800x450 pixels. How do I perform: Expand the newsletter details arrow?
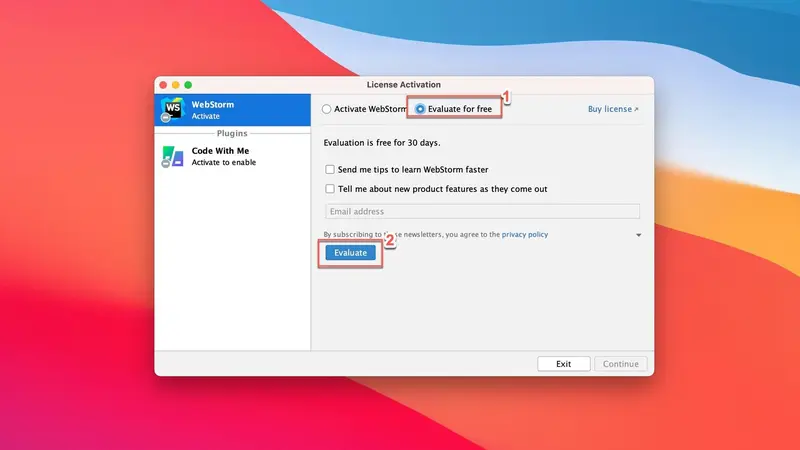pyautogui.click(x=638, y=235)
